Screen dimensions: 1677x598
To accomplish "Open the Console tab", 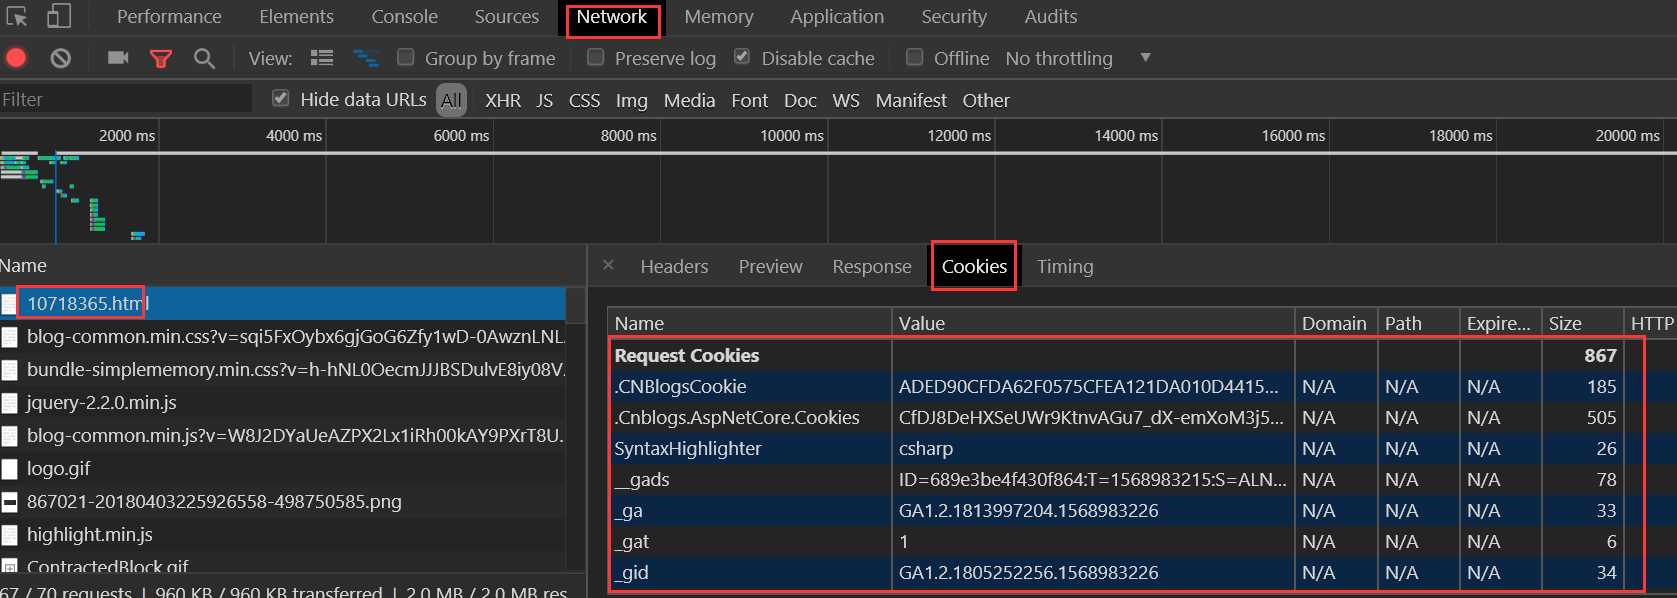I will point(404,17).
